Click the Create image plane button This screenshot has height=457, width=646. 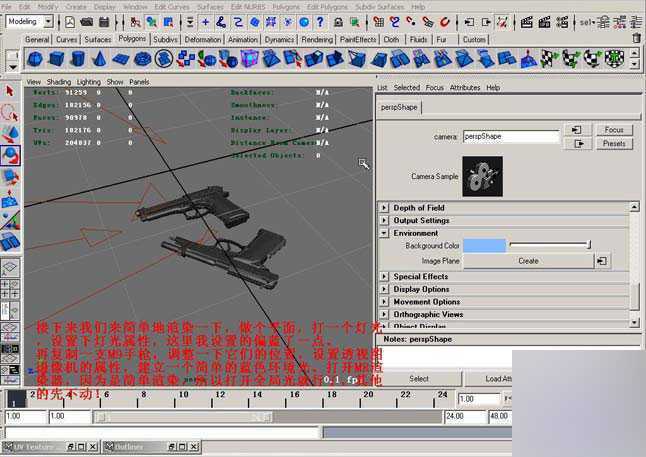pyautogui.click(x=528, y=261)
